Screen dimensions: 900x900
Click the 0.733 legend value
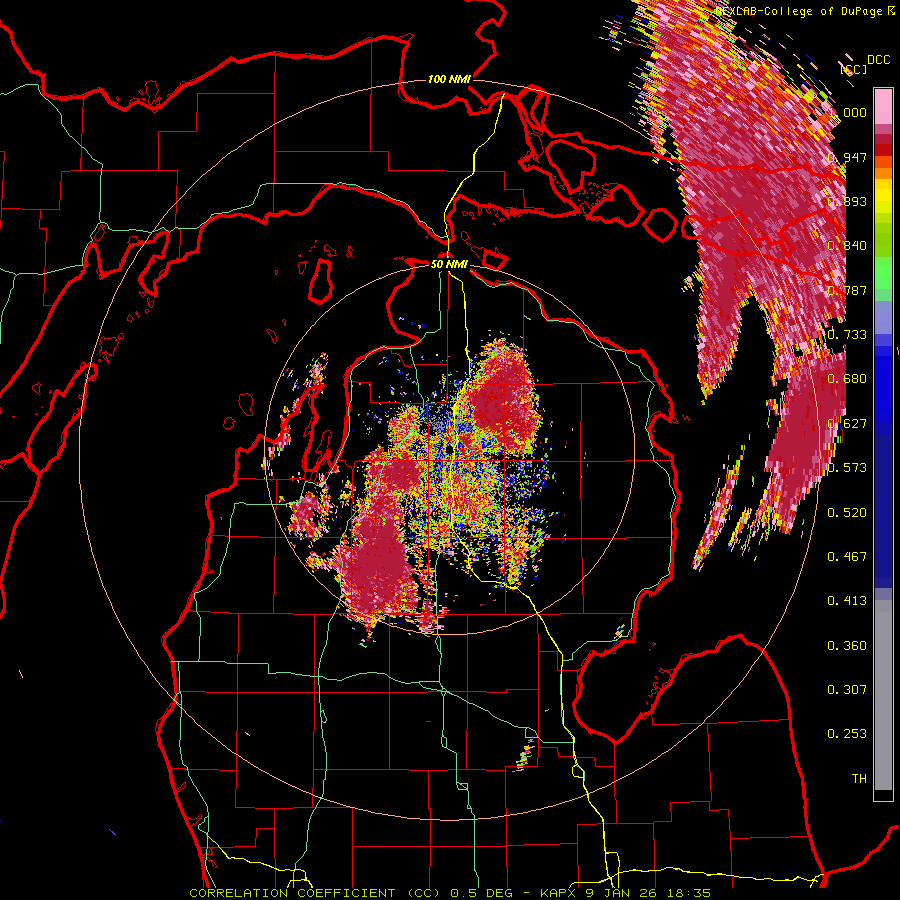(x=847, y=335)
